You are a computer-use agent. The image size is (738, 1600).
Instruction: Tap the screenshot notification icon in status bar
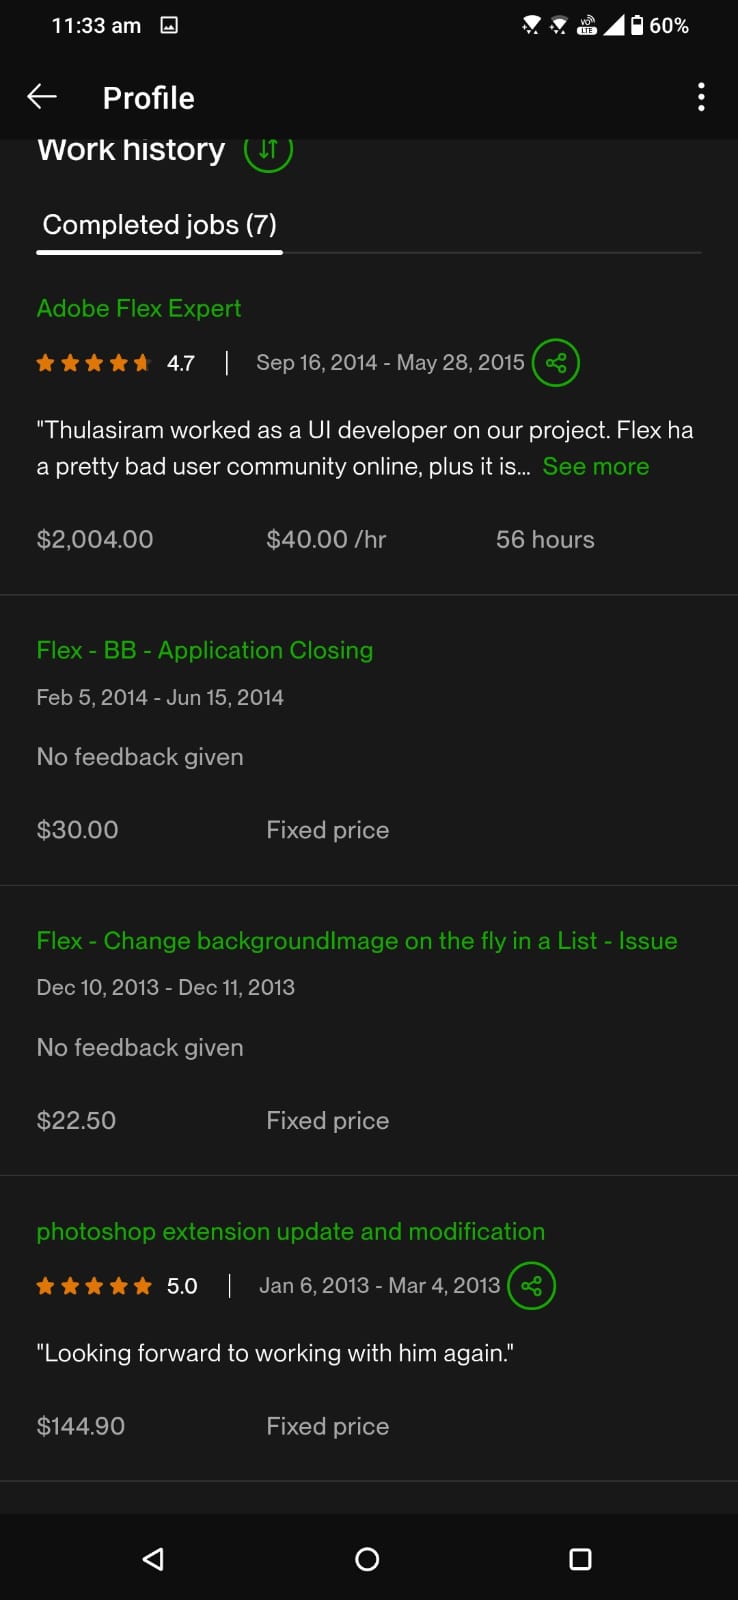pos(169,26)
